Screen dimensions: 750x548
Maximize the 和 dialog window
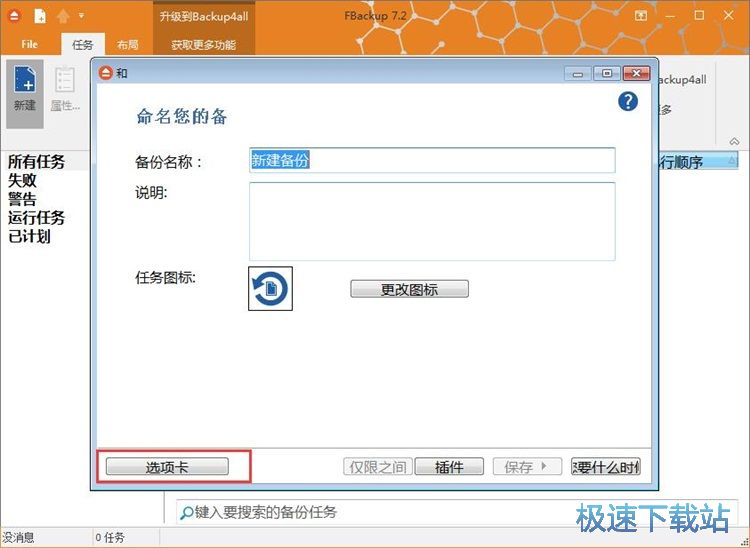(607, 74)
